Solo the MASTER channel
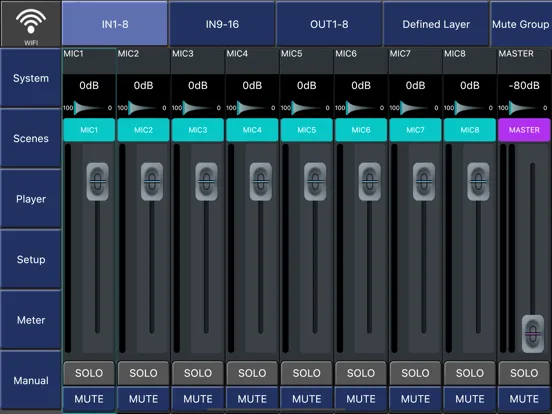 tap(524, 373)
